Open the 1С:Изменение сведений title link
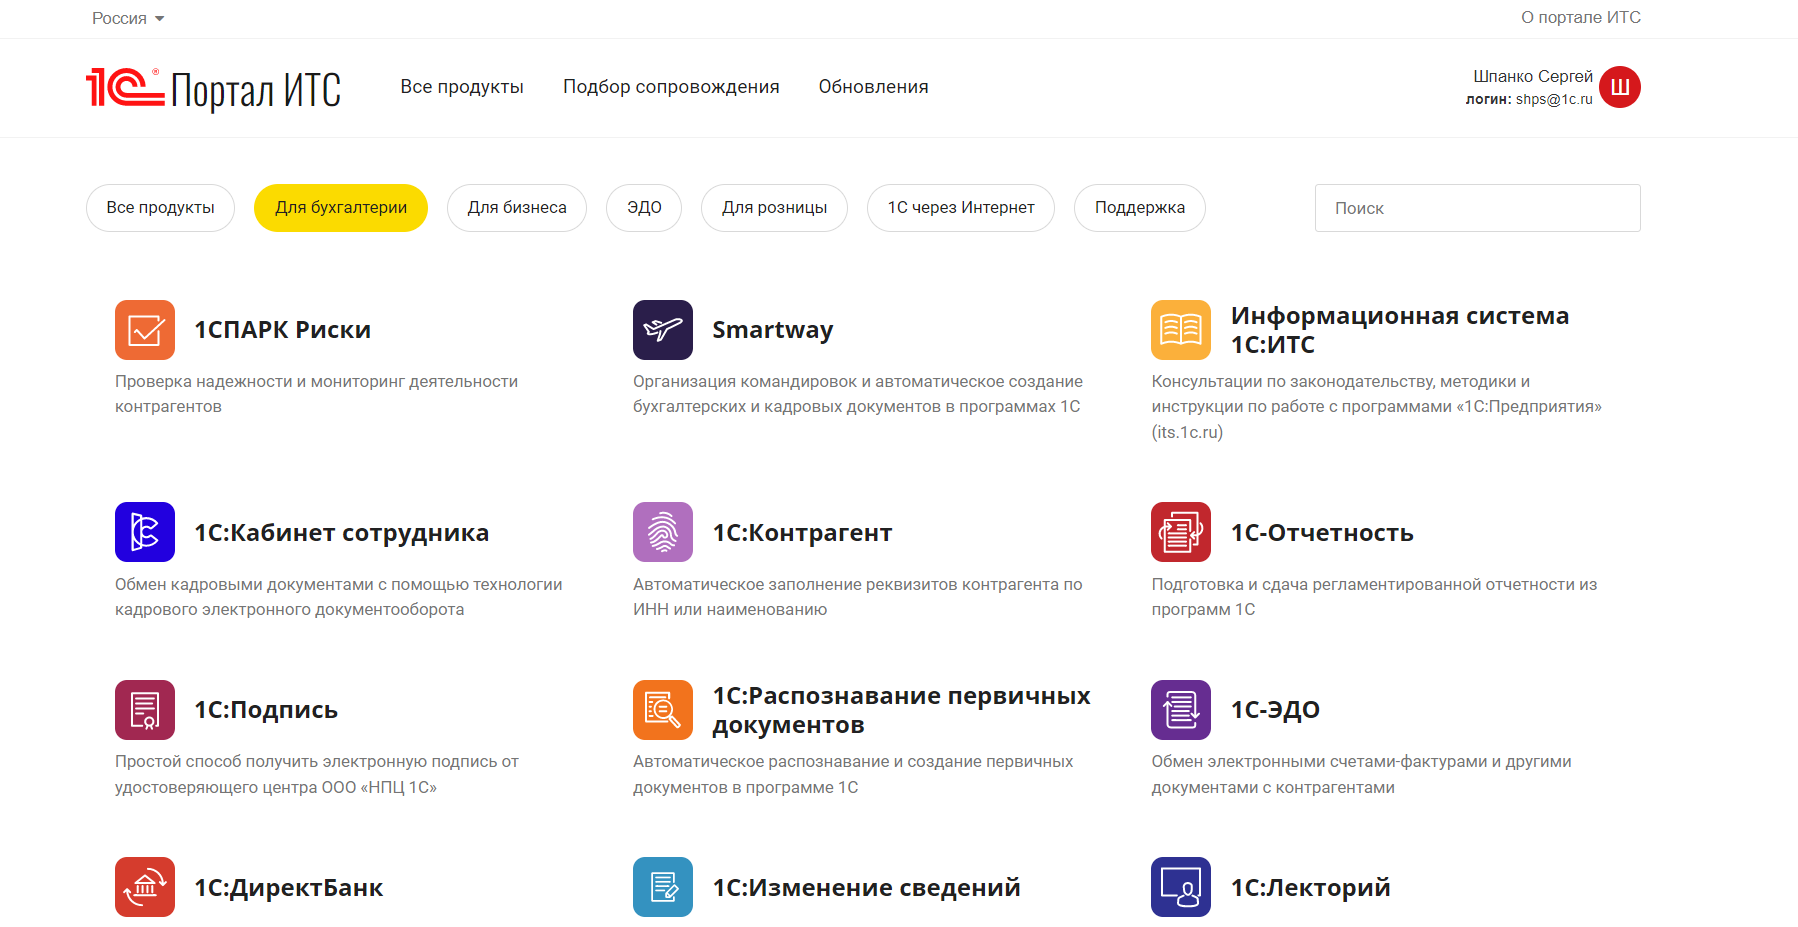Viewport: 1798px width, 927px height. pos(866,888)
